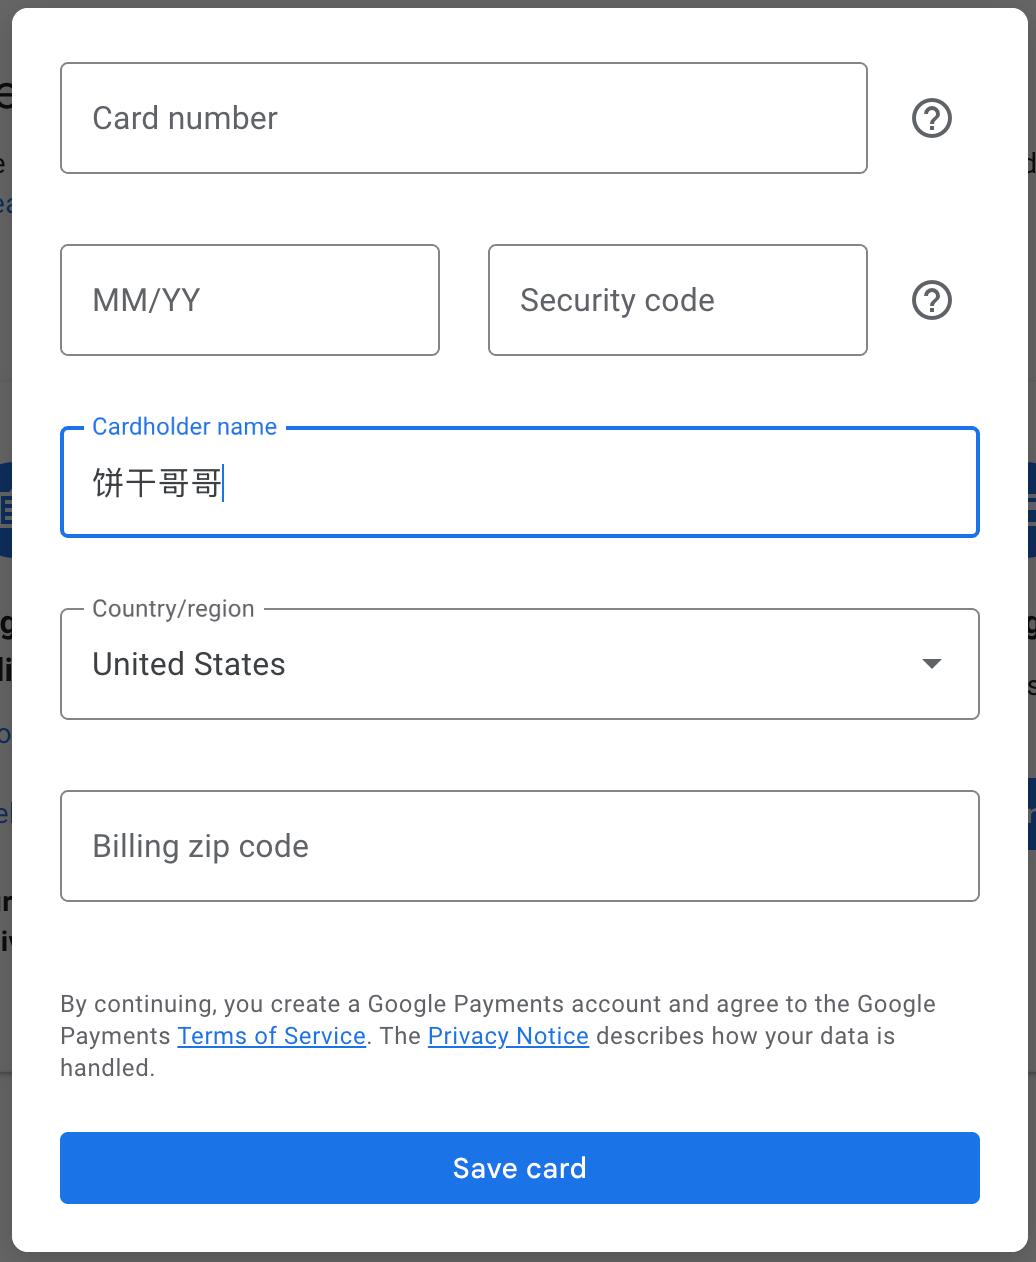Follow the Privacy Notice link
Image resolution: width=1036 pixels, height=1262 pixels.
508,1036
